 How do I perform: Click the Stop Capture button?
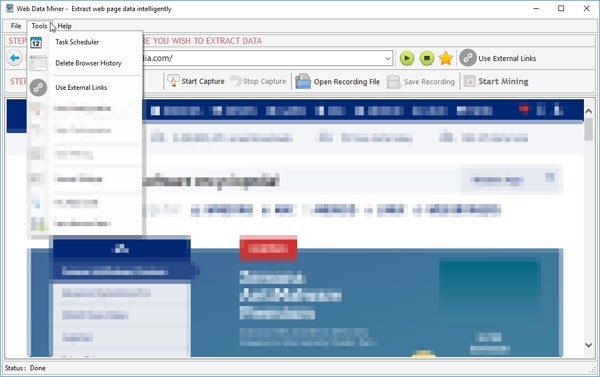pyautogui.click(x=258, y=81)
